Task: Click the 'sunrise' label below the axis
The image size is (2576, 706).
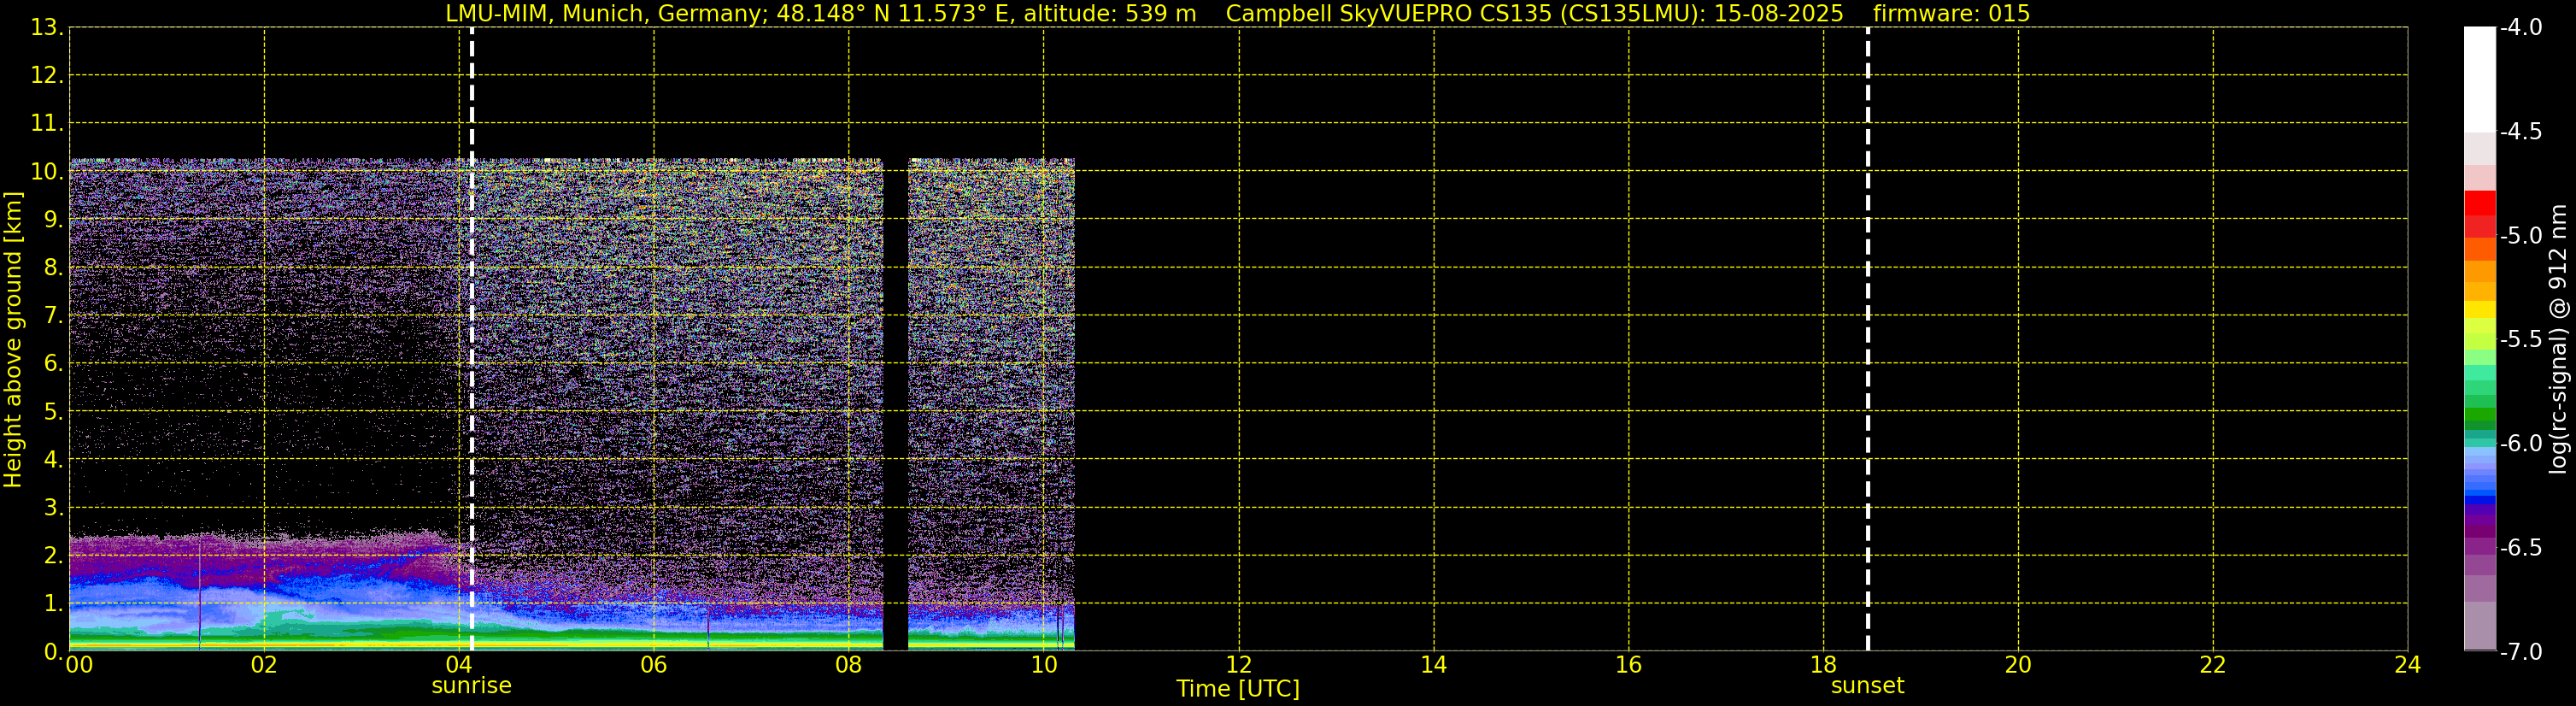Action: [471, 686]
